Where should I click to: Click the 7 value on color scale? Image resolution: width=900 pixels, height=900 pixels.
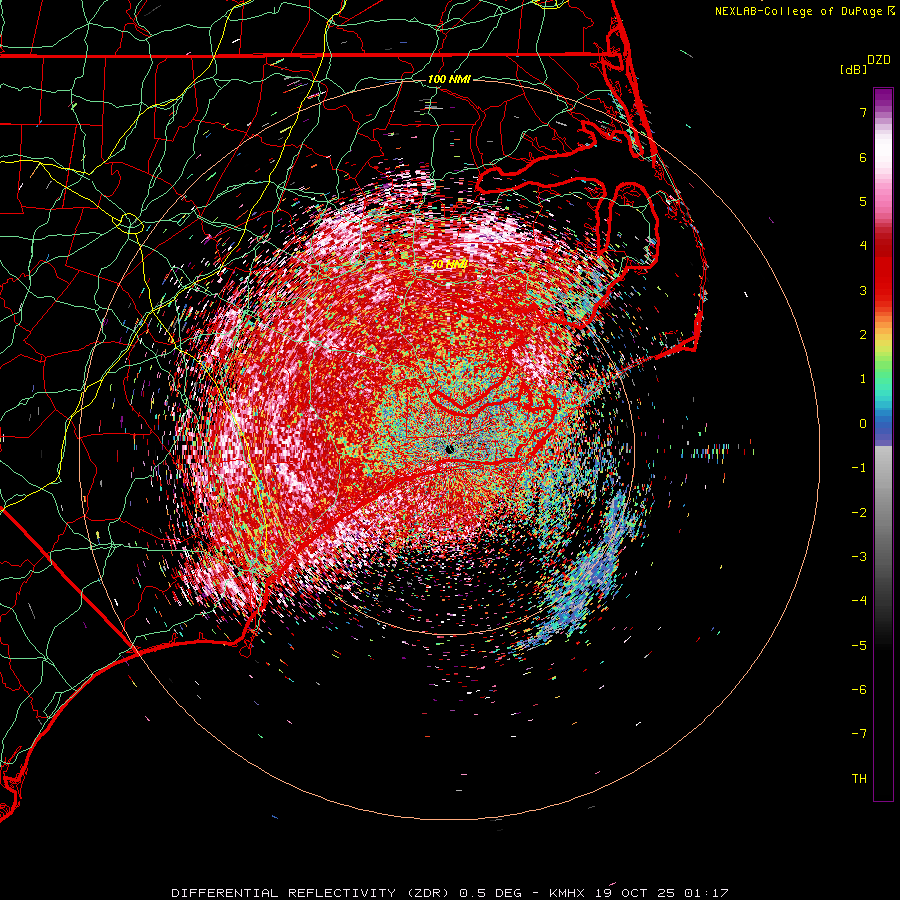point(863,112)
